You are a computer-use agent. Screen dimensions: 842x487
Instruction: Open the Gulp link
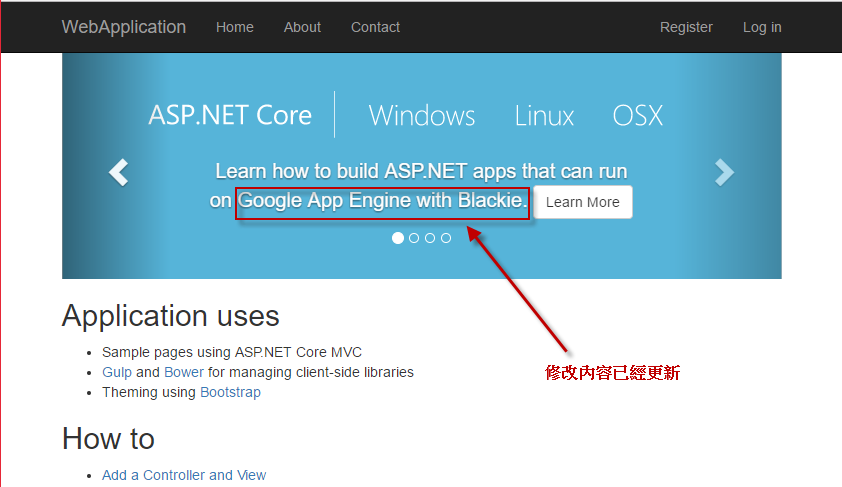click(x=117, y=372)
